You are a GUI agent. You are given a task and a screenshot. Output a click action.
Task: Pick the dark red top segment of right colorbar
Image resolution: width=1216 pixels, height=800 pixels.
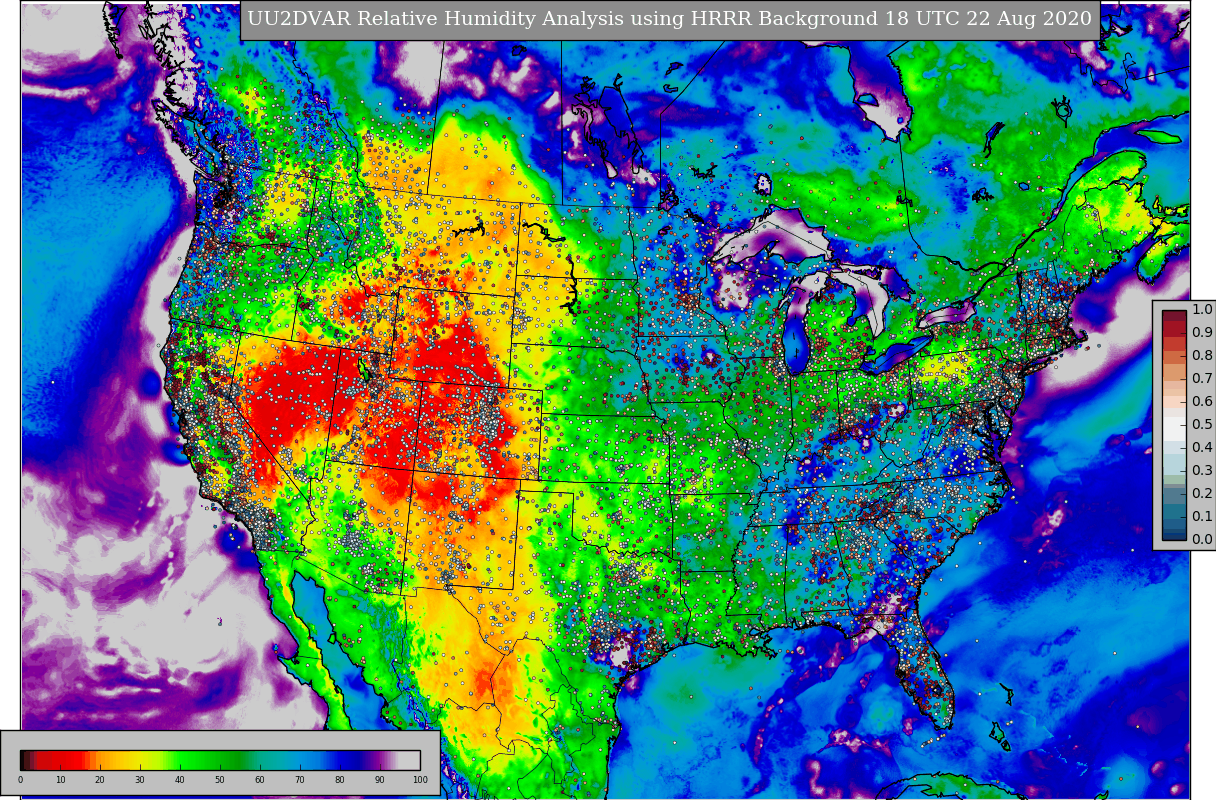tap(1174, 315)
